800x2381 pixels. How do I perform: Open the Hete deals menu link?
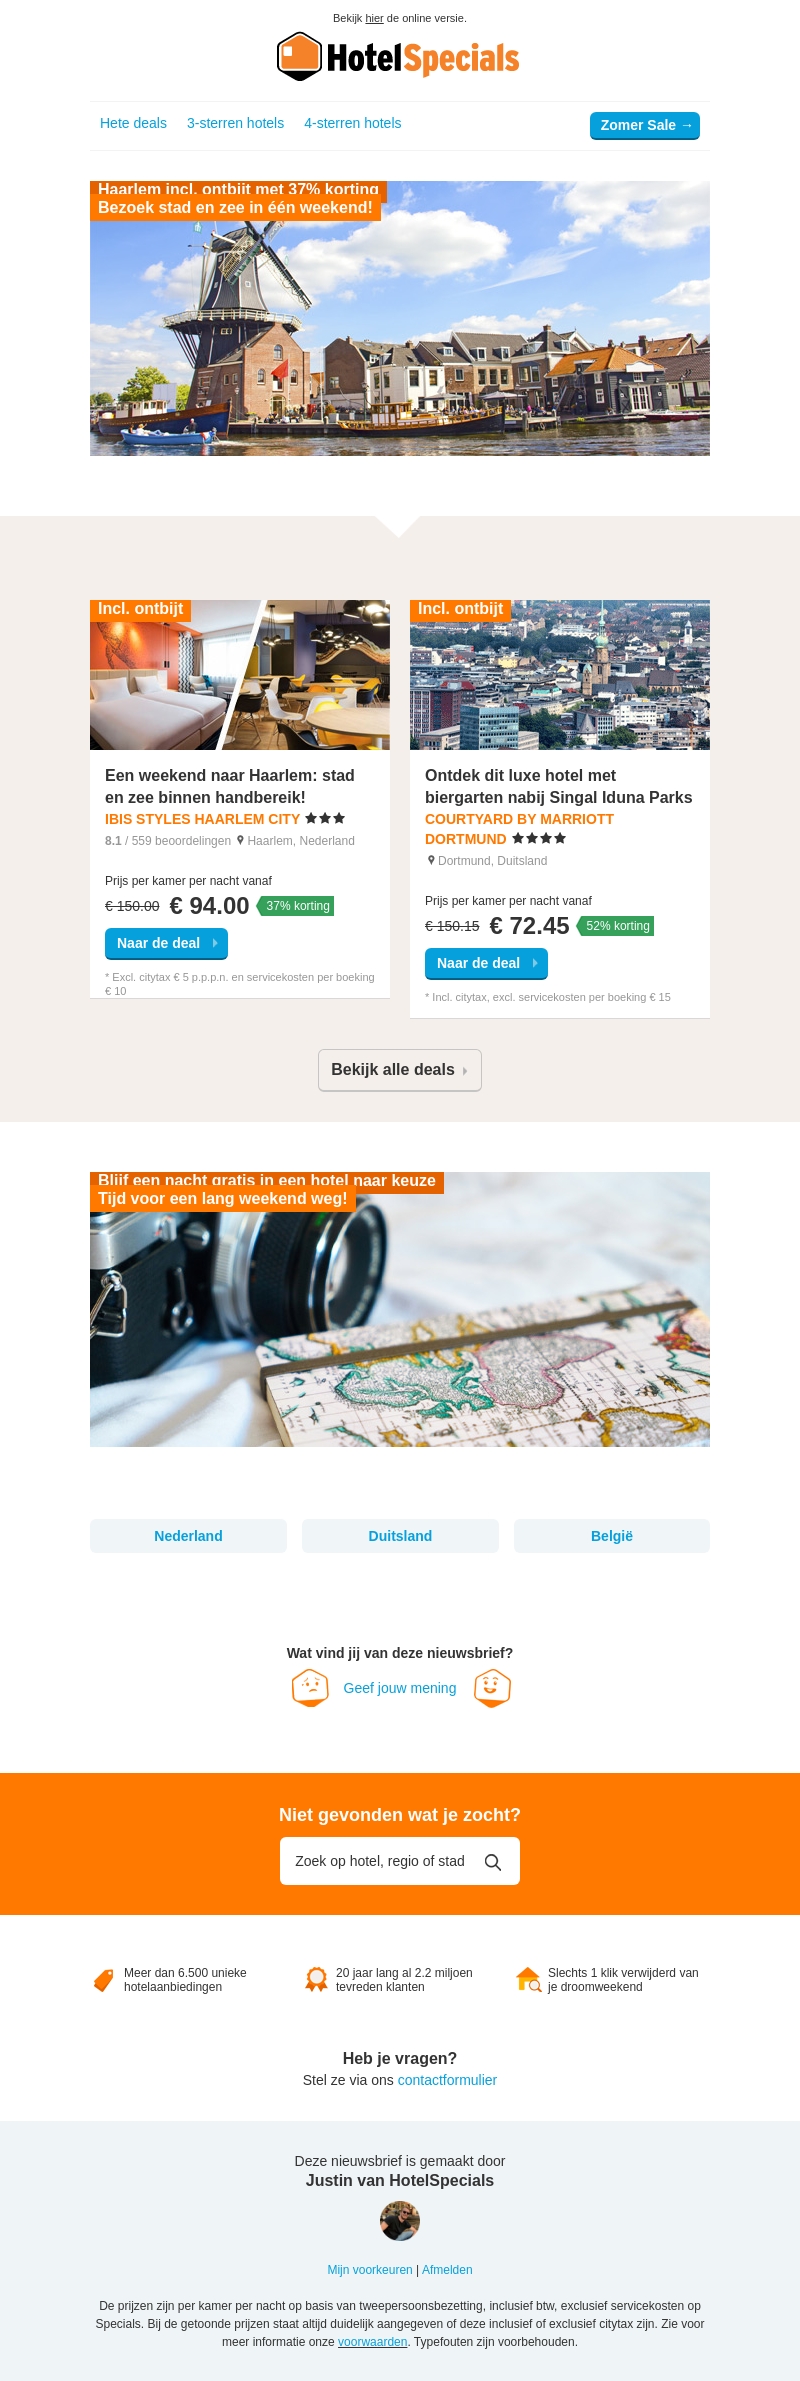133,123
